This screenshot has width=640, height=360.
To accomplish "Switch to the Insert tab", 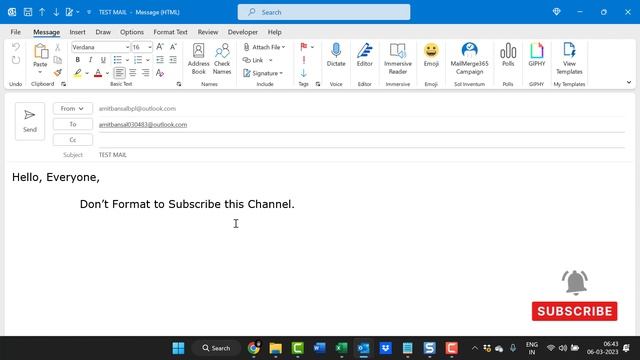I will (77, 32).
